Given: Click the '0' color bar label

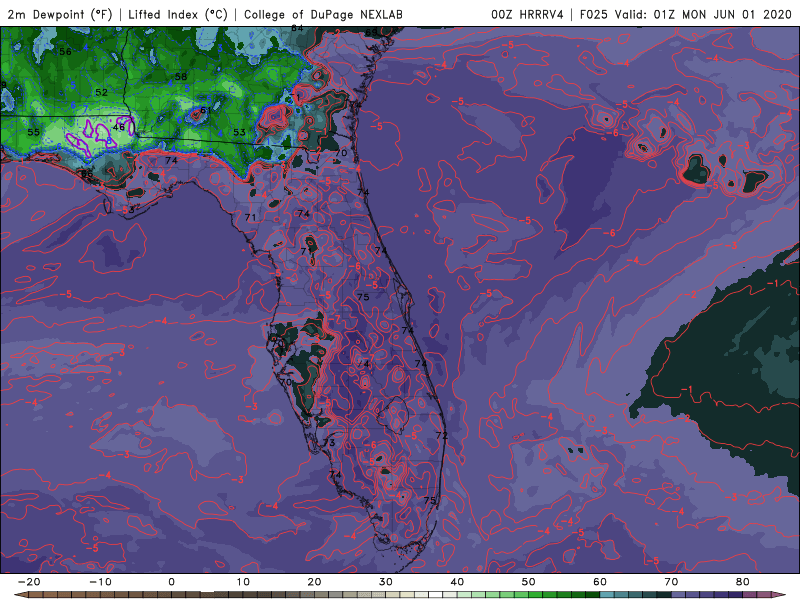Looking at the screenshot, I should point(171,582).
